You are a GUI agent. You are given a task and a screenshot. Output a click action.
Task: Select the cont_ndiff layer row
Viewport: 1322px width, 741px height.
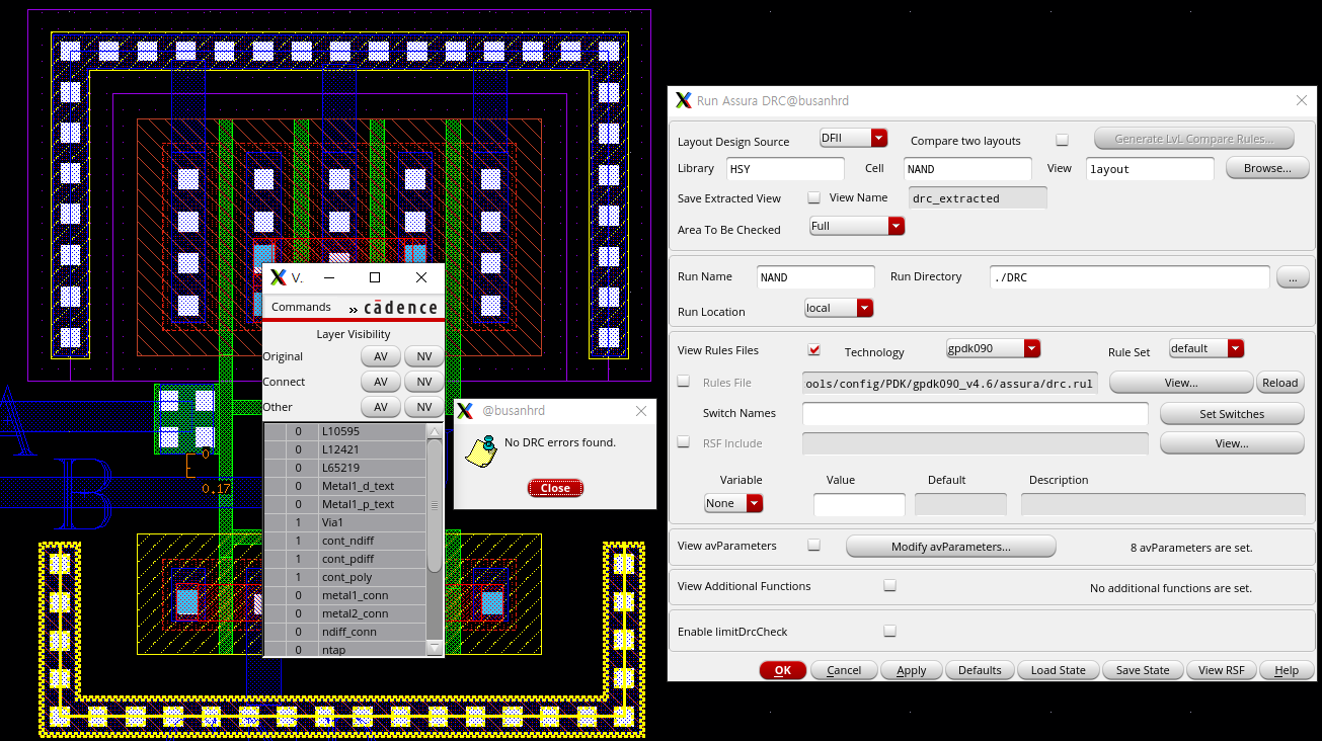click(344, 540)
